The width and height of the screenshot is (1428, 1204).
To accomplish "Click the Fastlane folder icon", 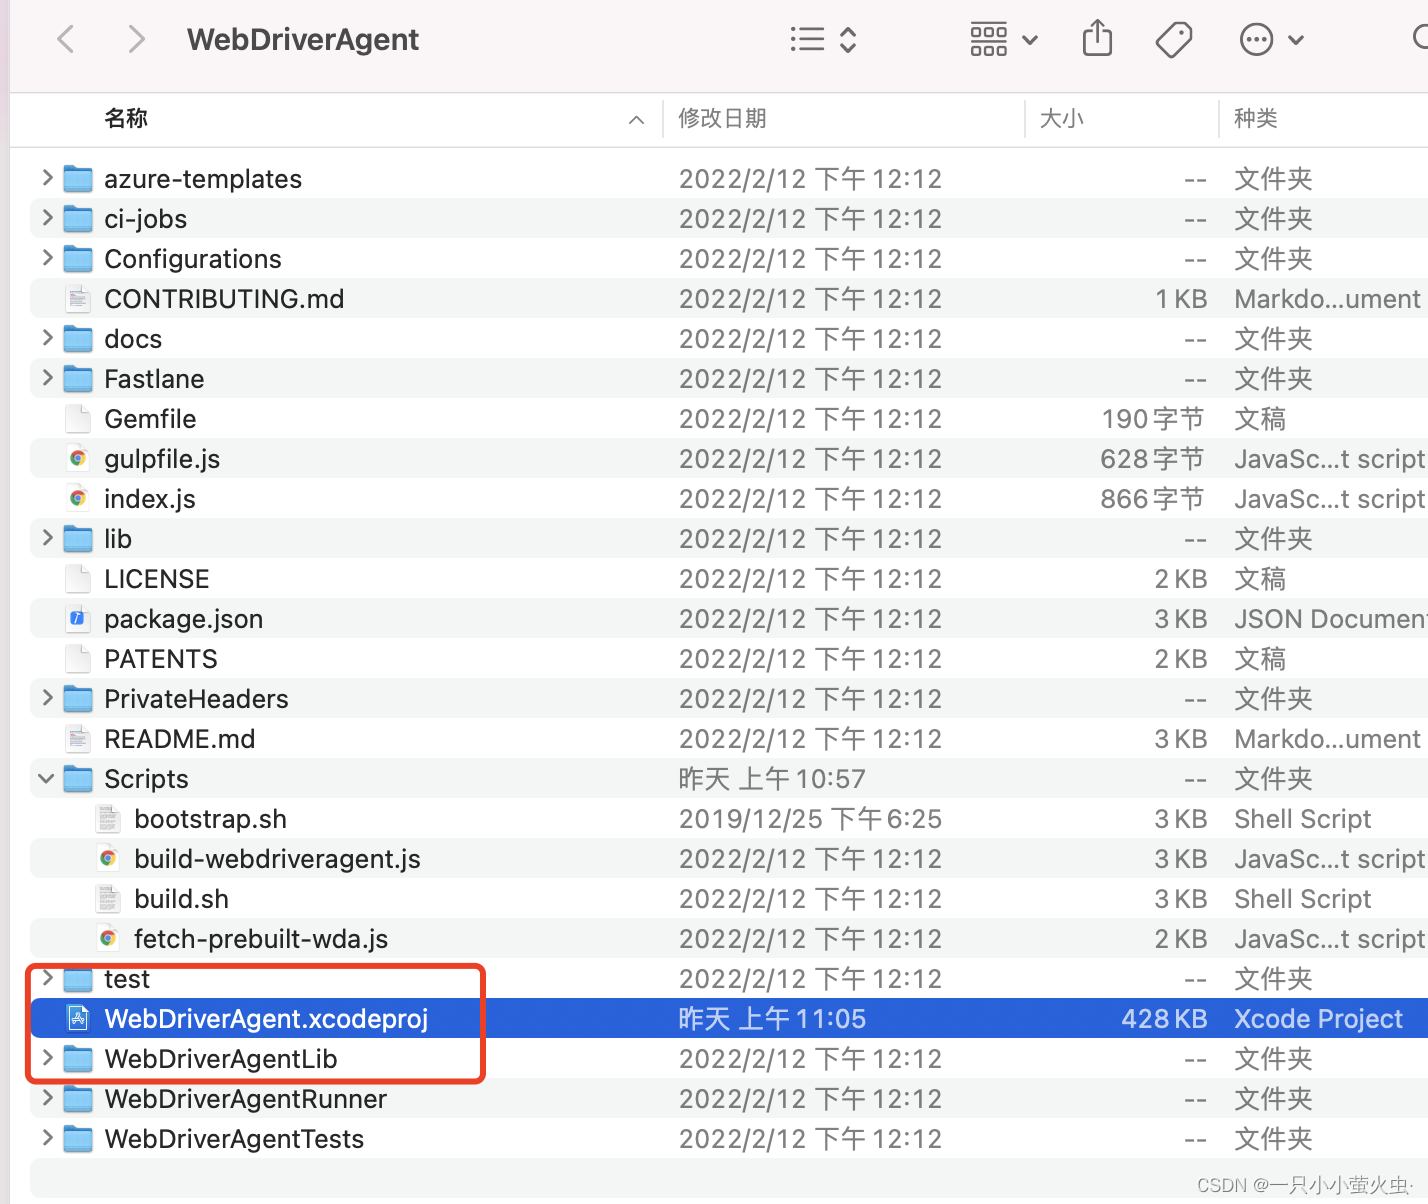I will 78,379.
